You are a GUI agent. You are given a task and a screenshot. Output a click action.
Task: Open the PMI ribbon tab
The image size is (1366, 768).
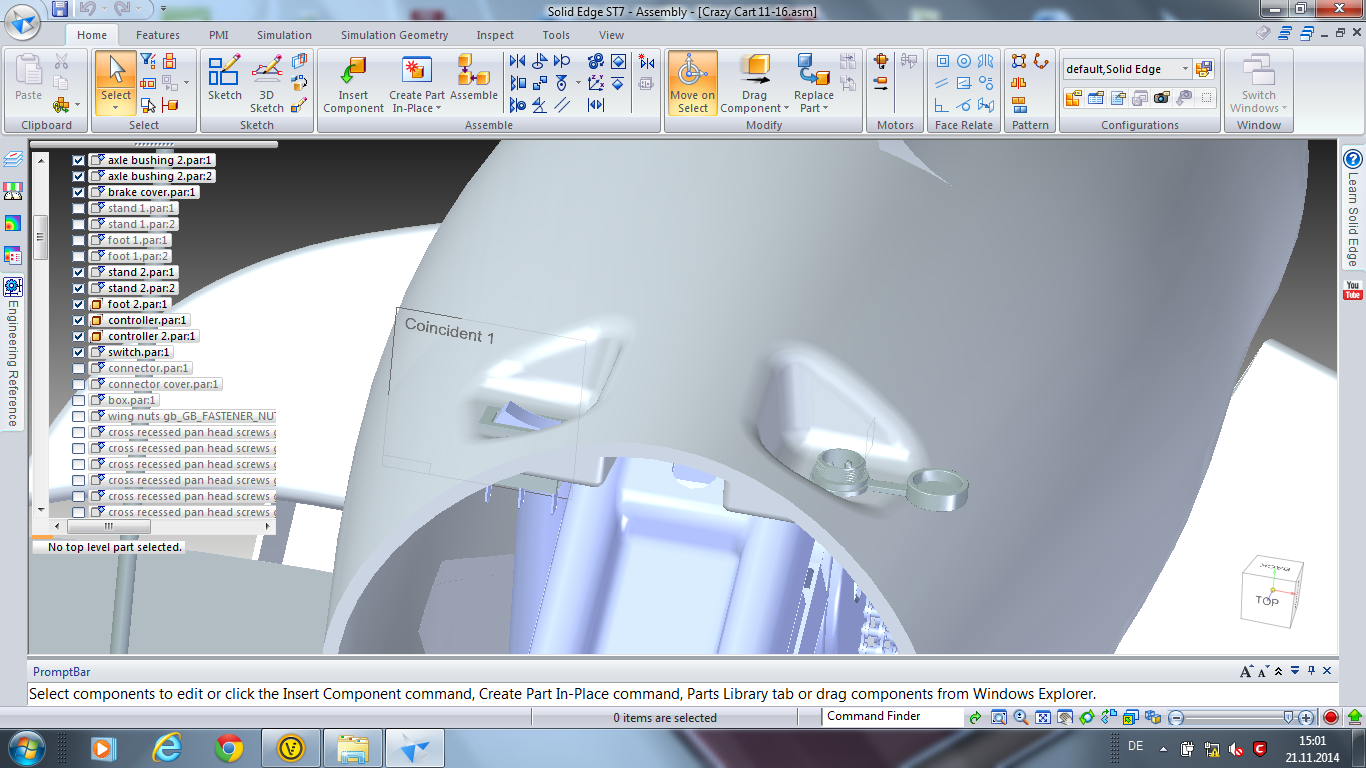218,35
